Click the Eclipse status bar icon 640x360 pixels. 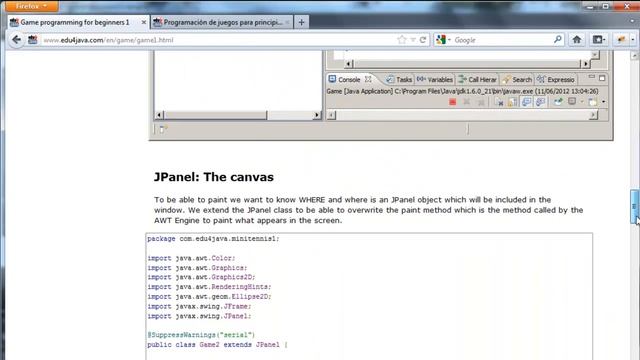tap(163, 129)
